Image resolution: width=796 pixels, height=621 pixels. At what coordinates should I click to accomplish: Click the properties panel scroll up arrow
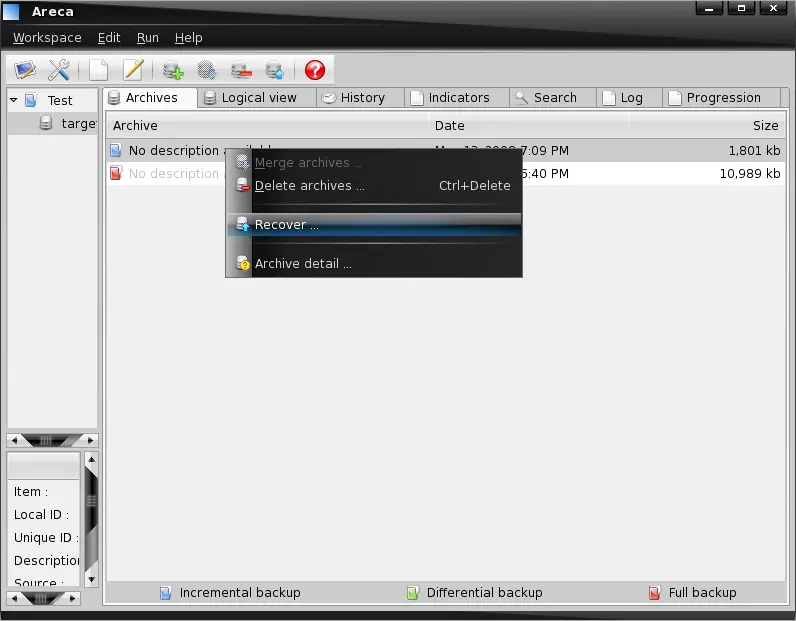click(91, 460)
